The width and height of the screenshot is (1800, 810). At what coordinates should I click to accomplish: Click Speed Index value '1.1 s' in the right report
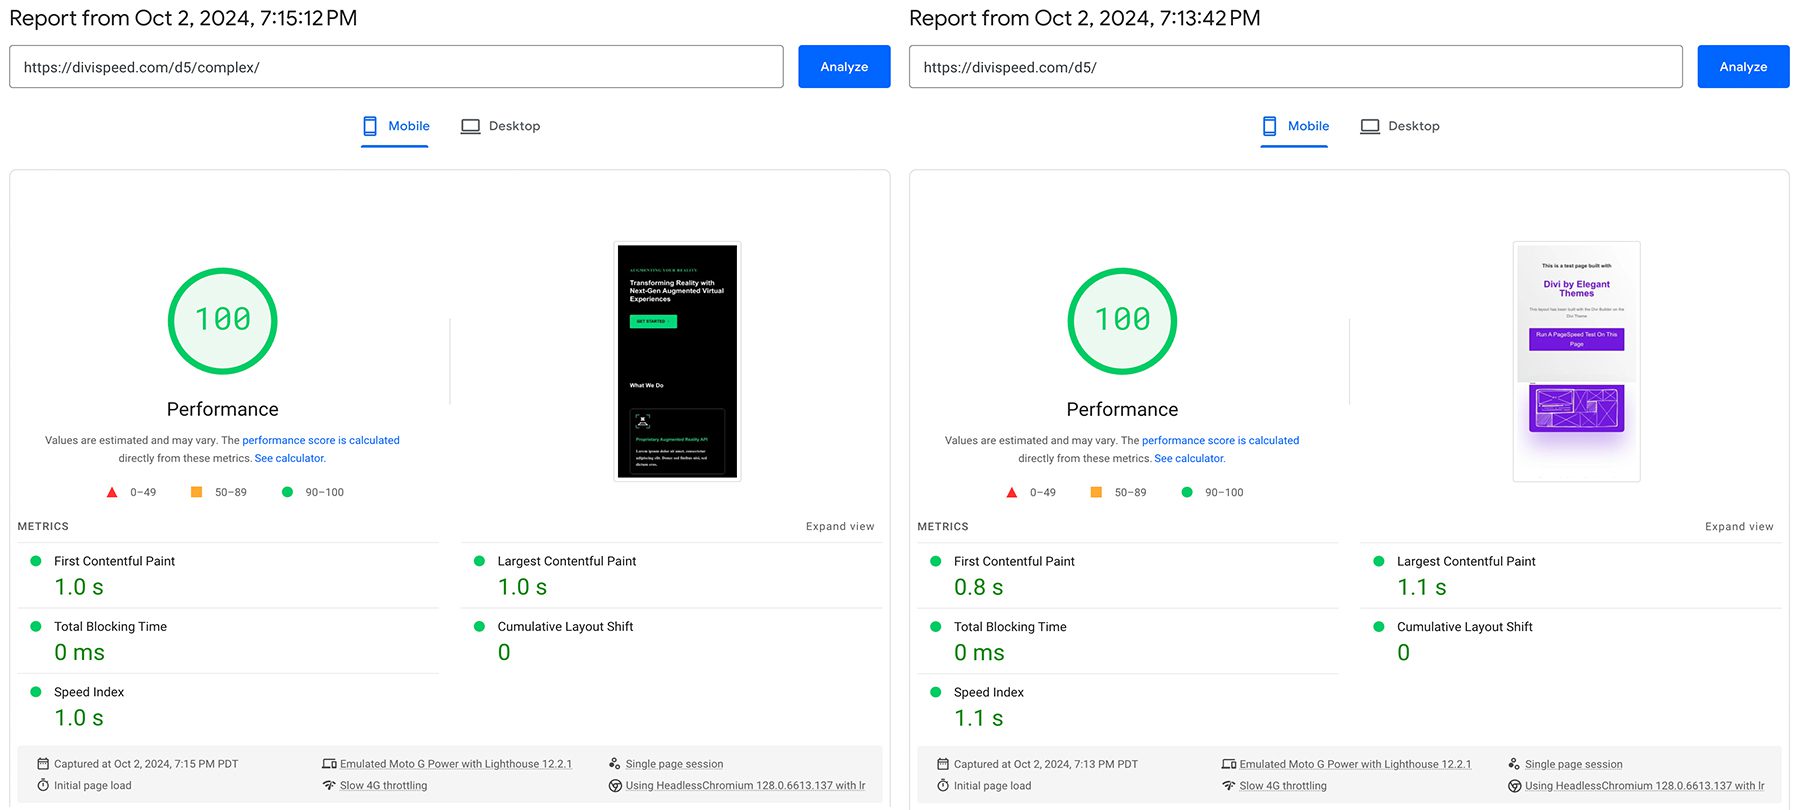(x=978, y=718)
